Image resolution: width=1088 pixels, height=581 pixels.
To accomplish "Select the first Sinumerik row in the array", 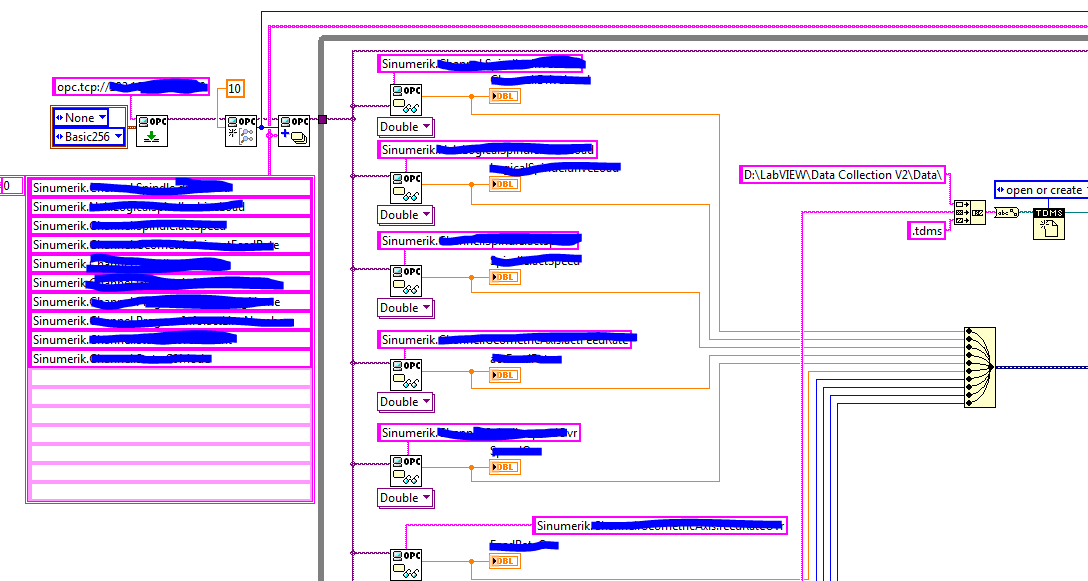I will point(171,187).
